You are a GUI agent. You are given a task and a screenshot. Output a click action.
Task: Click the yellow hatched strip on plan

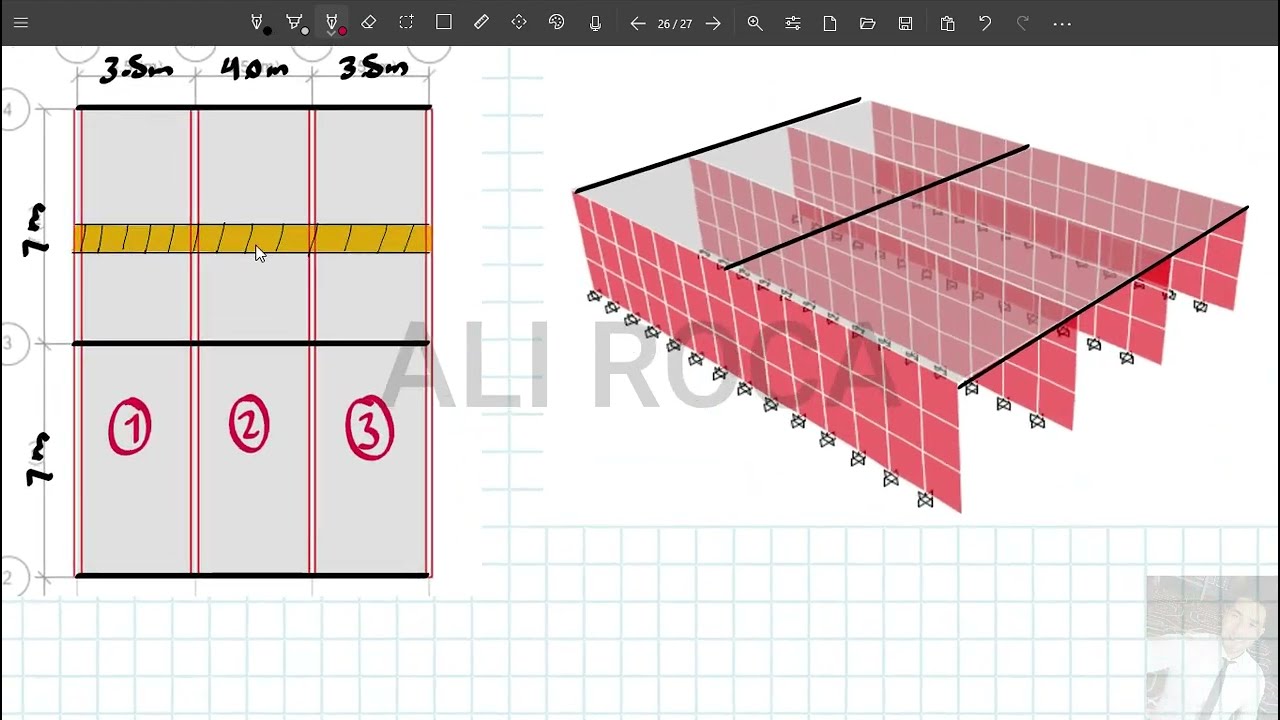pyautogui.click(x=253, y=238)
